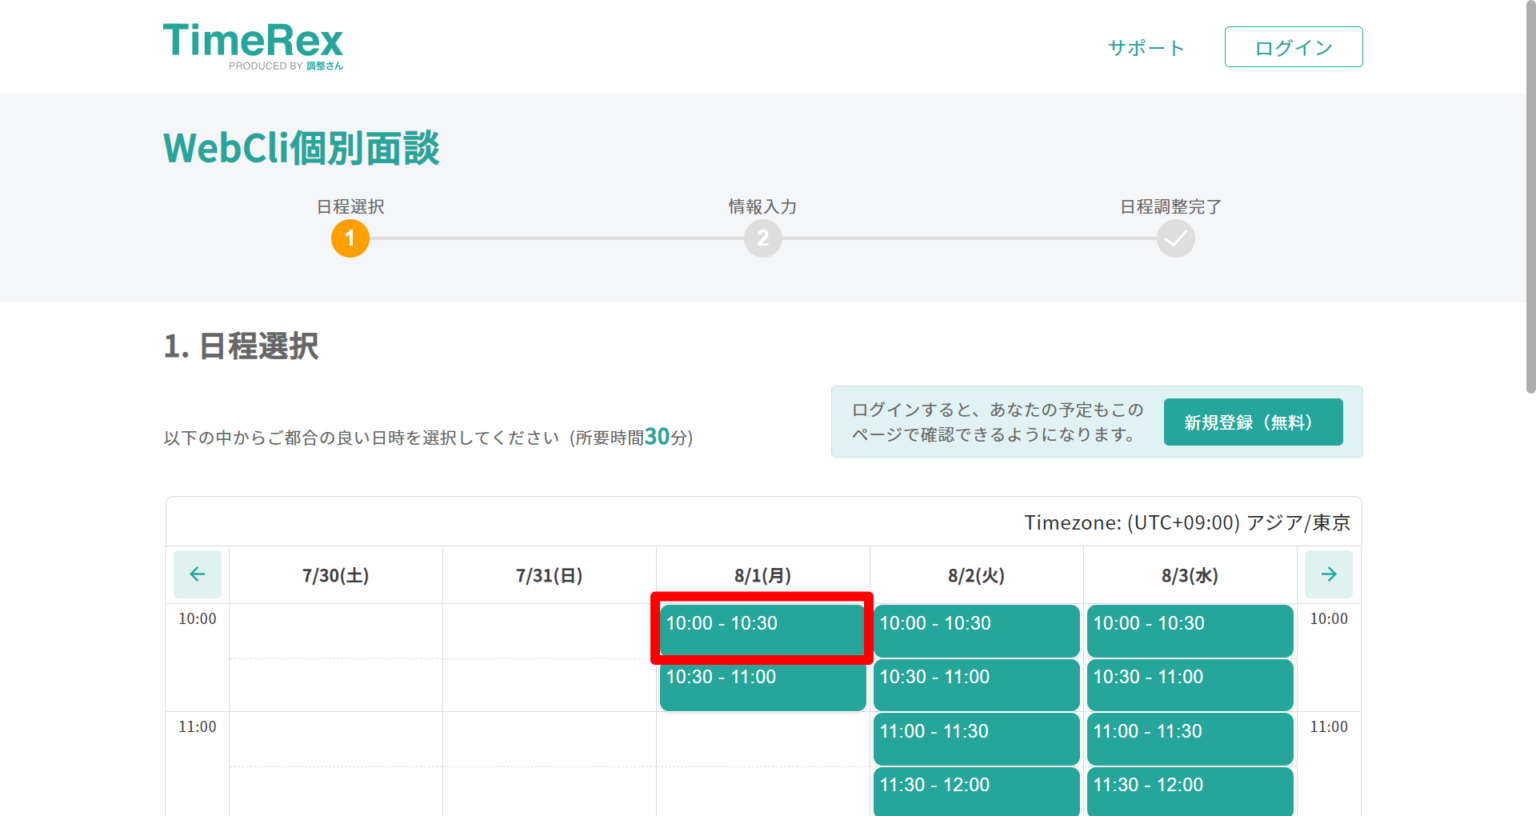
Task: Select the 11:30 - 12:00 slot on 8/3
Action: coord(1189,792)
